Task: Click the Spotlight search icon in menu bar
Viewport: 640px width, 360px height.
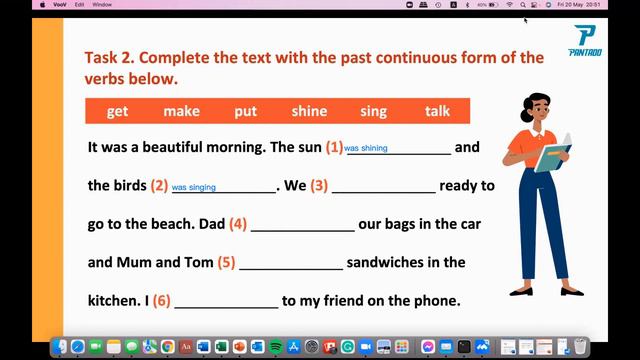Action: pyautogui.click(x=522, y=5)
